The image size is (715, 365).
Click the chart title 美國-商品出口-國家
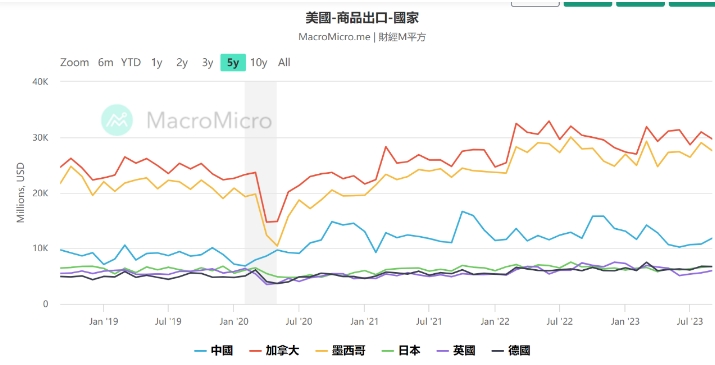tap(362, 18)
